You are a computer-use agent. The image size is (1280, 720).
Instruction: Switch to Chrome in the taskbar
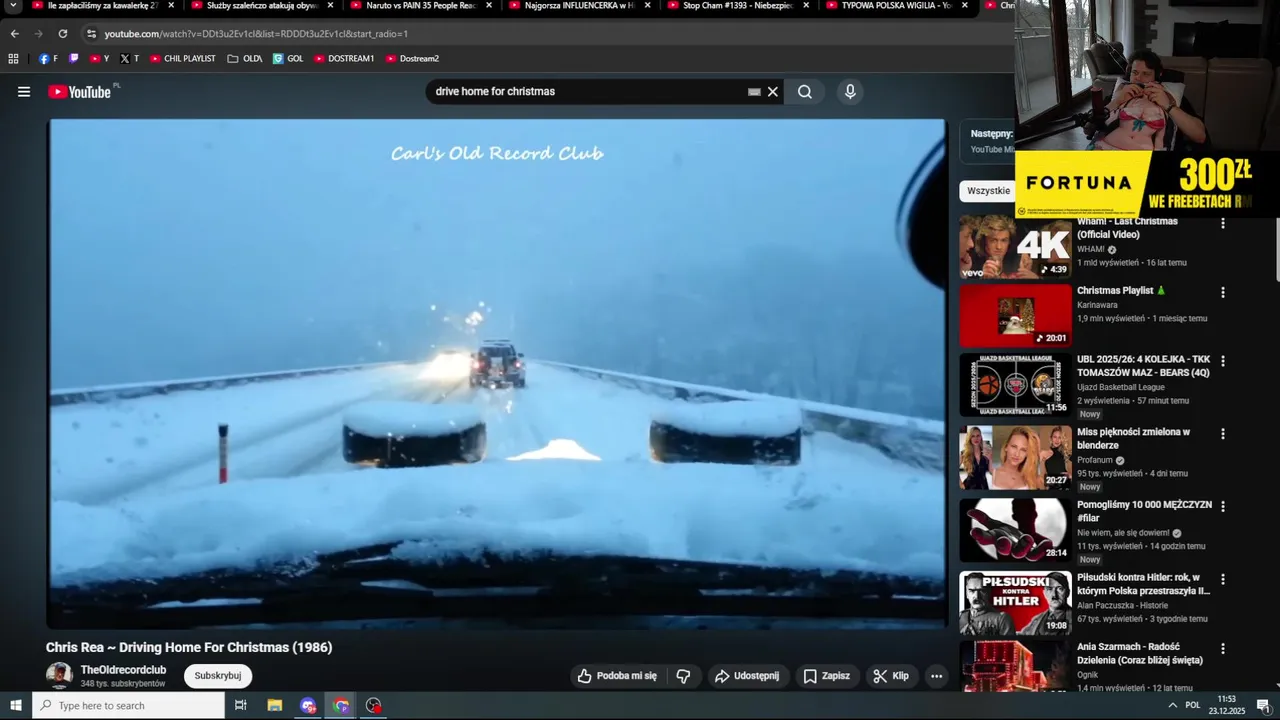click(x=341, y=705)
